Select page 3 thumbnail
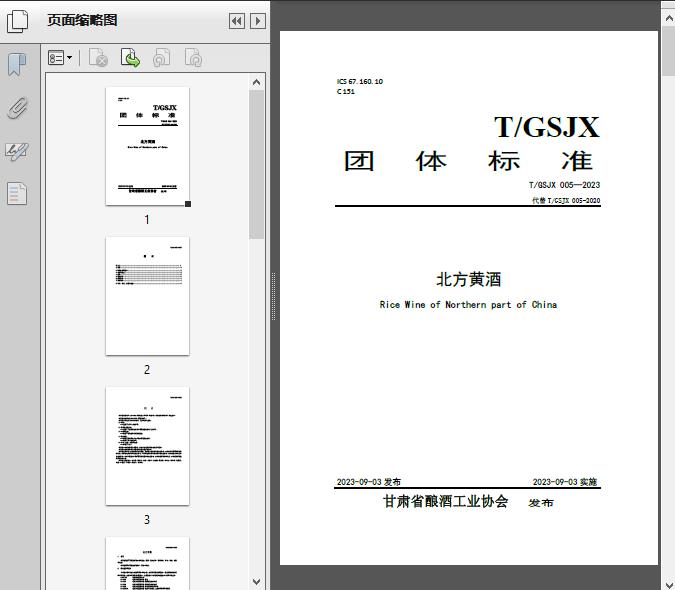Image resolution: width=675 pixels, height=590 pixels. 147,446
